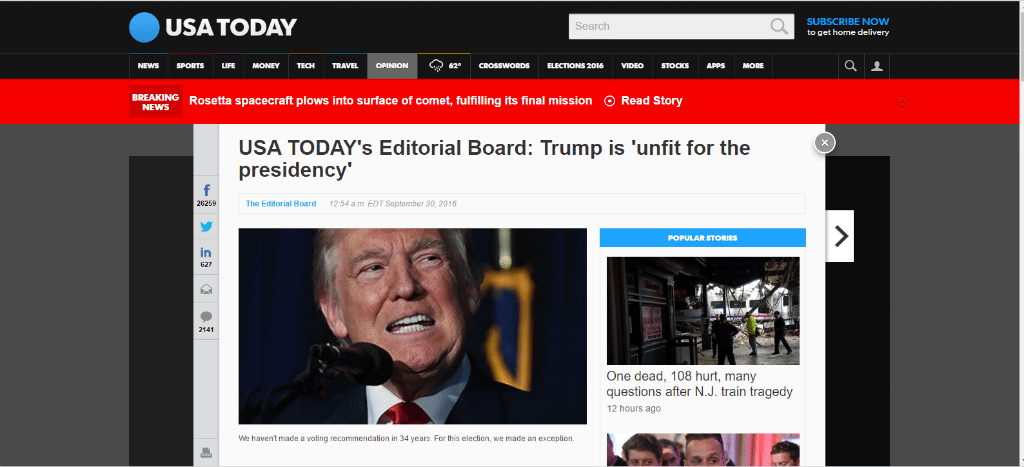Click The Editorial Board author link

281,204
